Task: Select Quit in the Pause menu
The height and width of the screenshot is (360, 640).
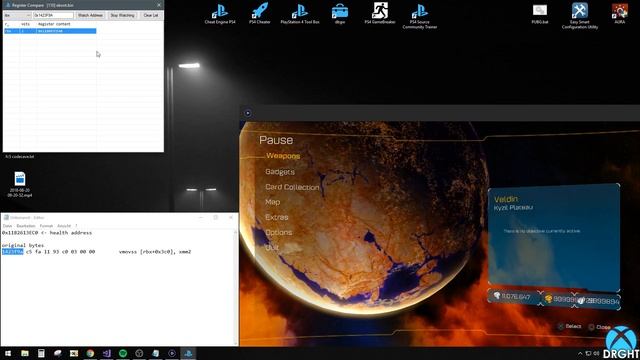Action: tap(272, 247)
